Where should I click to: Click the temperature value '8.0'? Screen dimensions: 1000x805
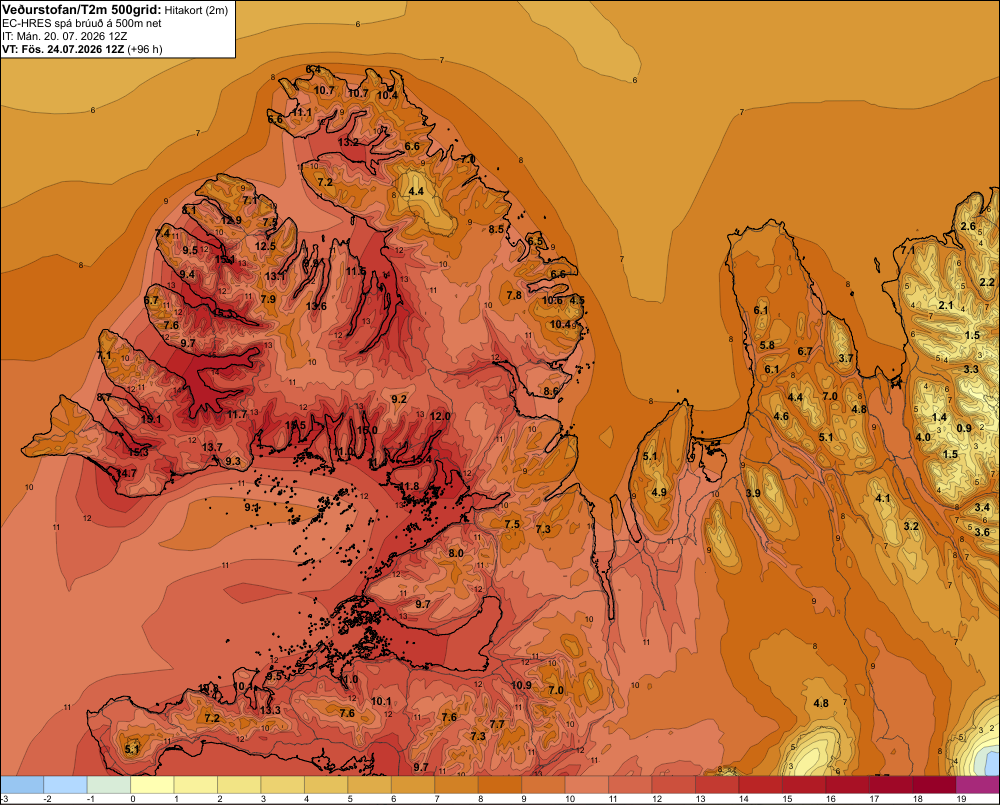(456, 553)
